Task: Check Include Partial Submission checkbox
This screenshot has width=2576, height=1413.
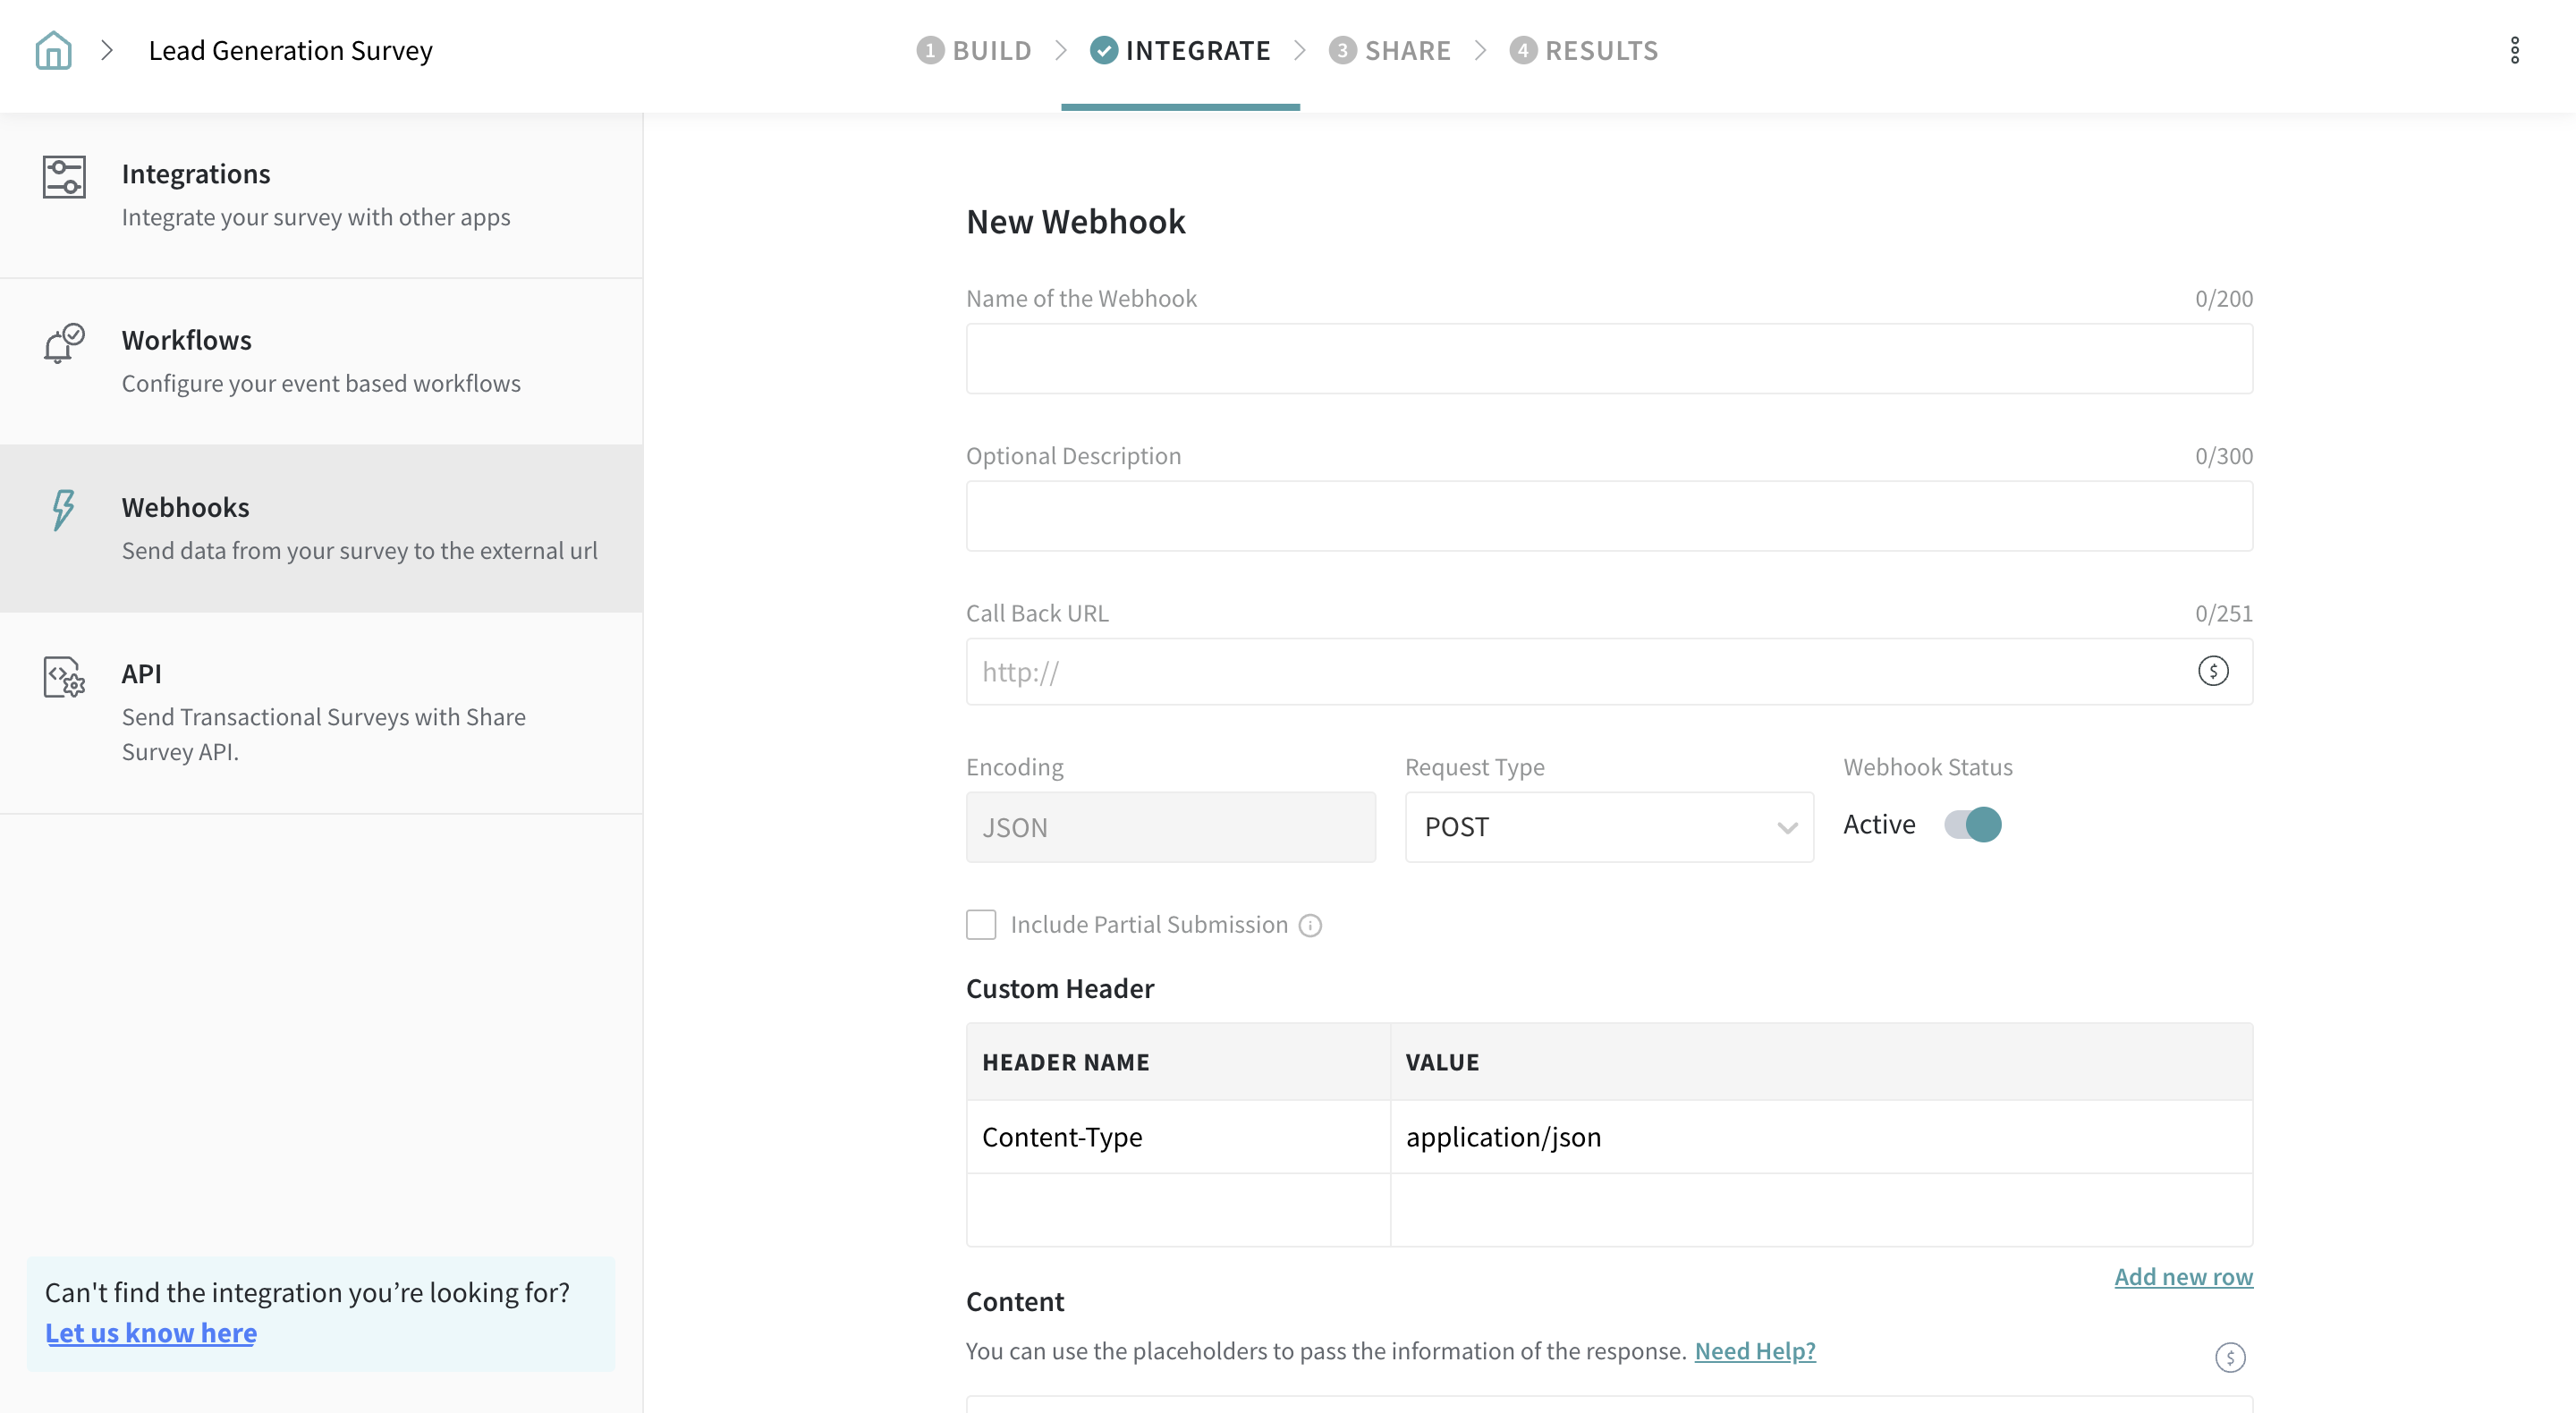Action: [x=981, y=925]
